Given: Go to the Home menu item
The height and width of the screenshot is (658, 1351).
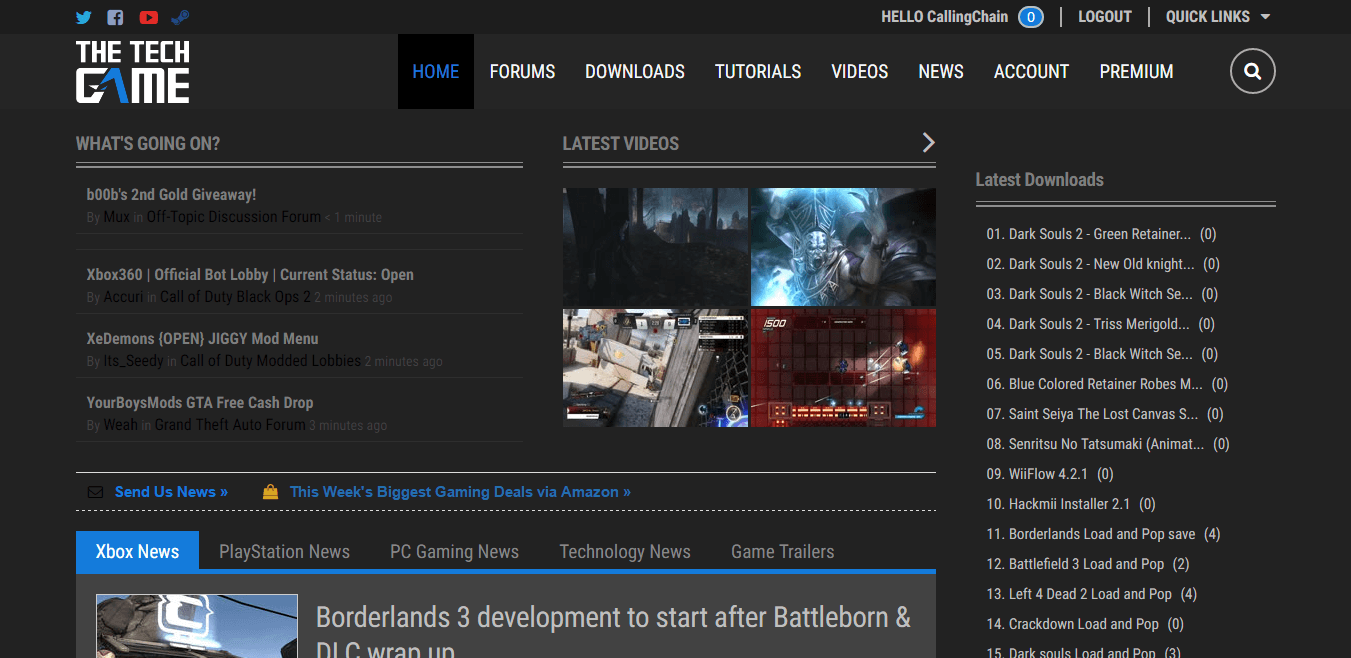Looking at the screenshot, I should [x=436, y=72].
